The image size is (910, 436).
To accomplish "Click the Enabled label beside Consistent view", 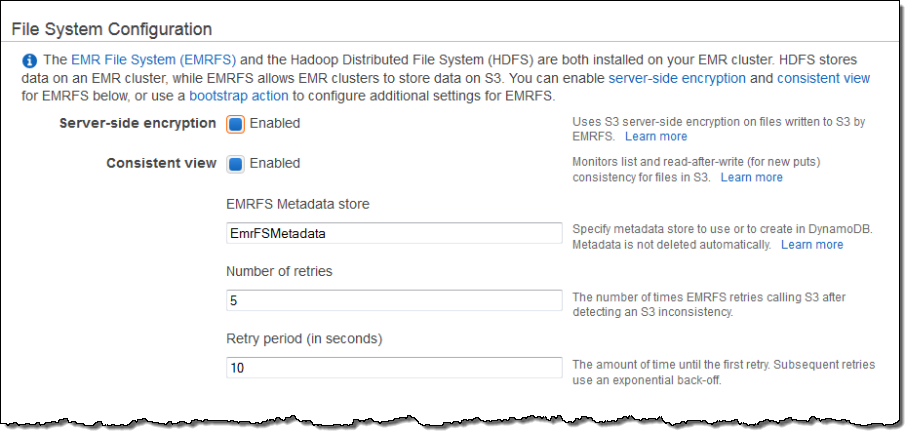I will click(274, 163).
